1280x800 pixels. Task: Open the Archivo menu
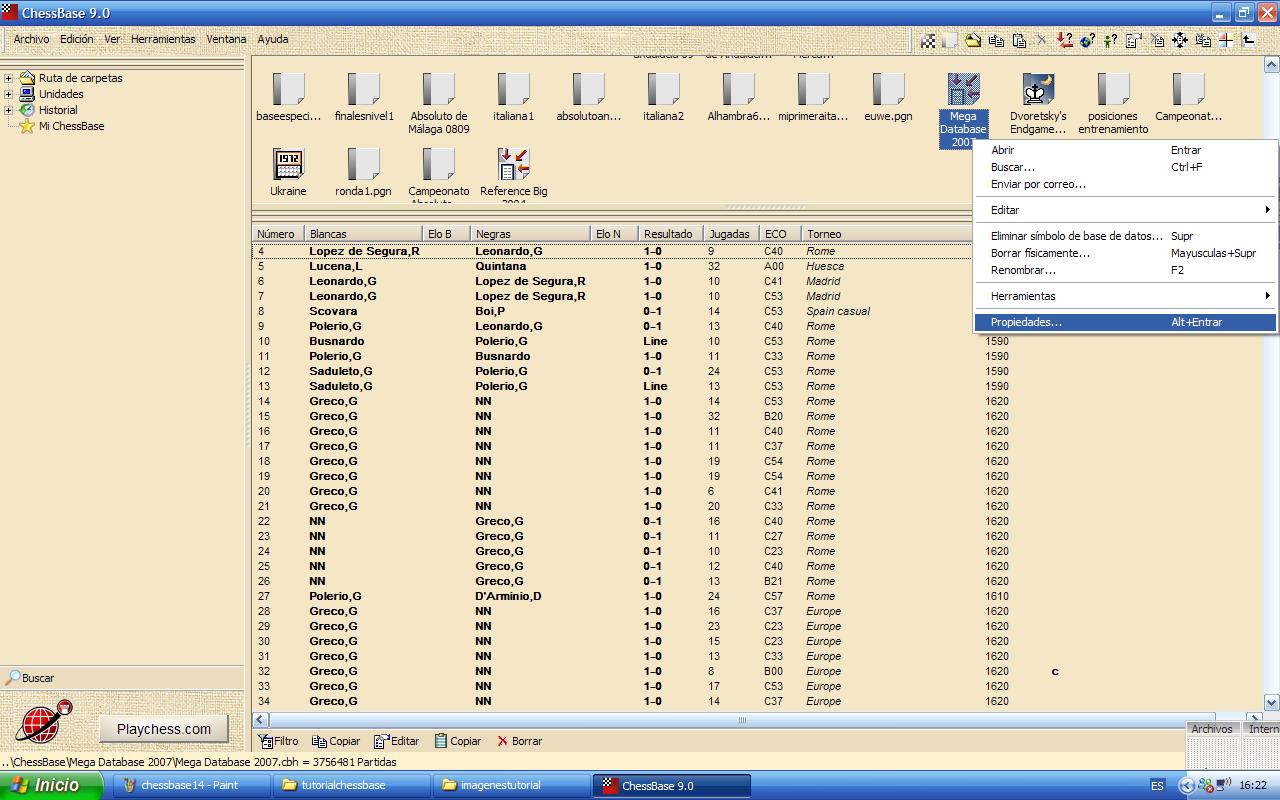coord(32,39)
